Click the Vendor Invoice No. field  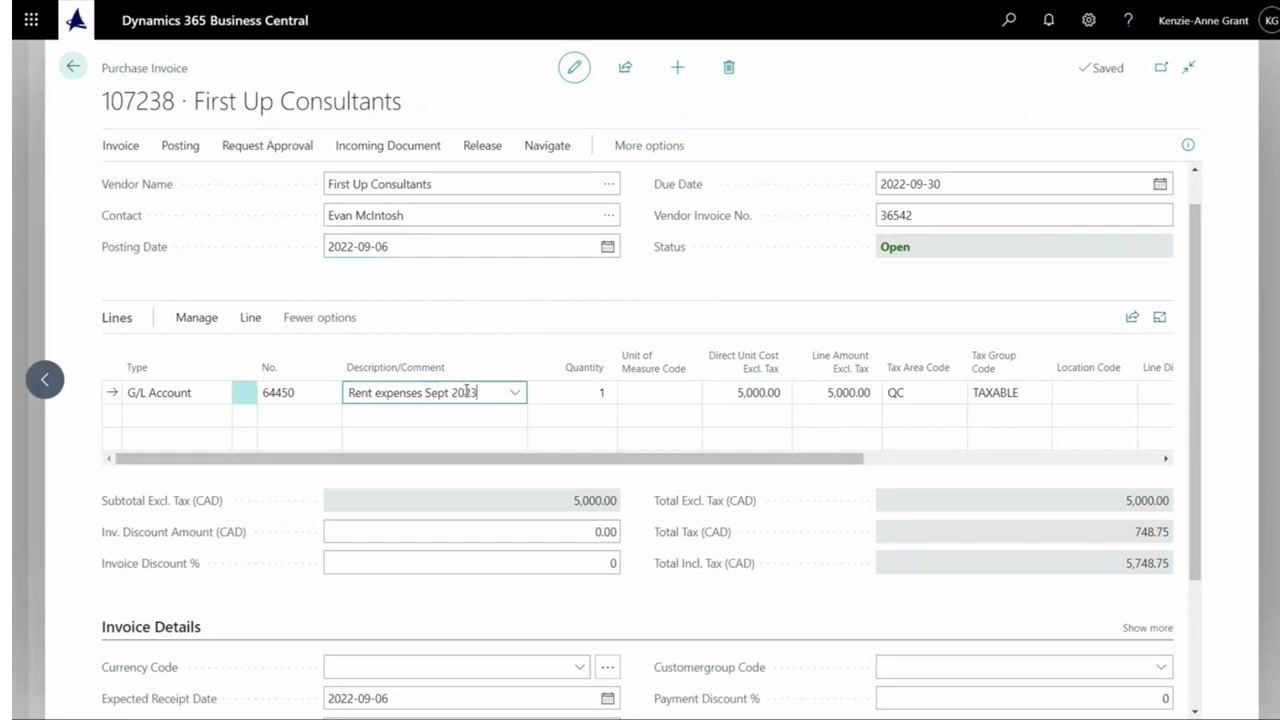(1024, 215)
